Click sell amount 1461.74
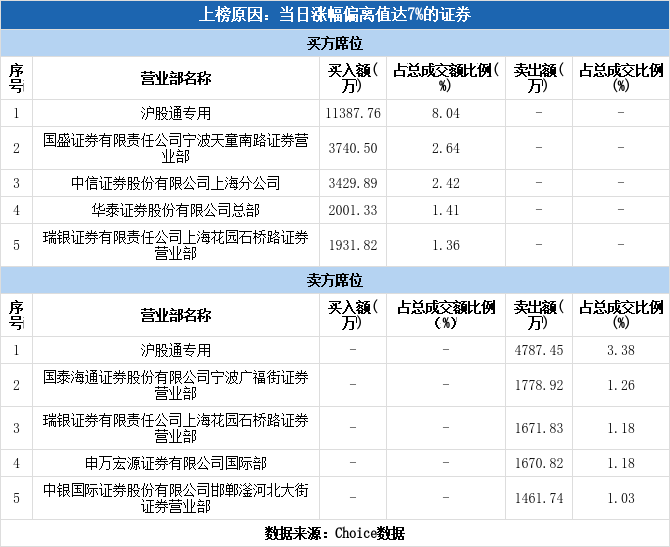Screen dimensions: 670x547 (539, 498)
